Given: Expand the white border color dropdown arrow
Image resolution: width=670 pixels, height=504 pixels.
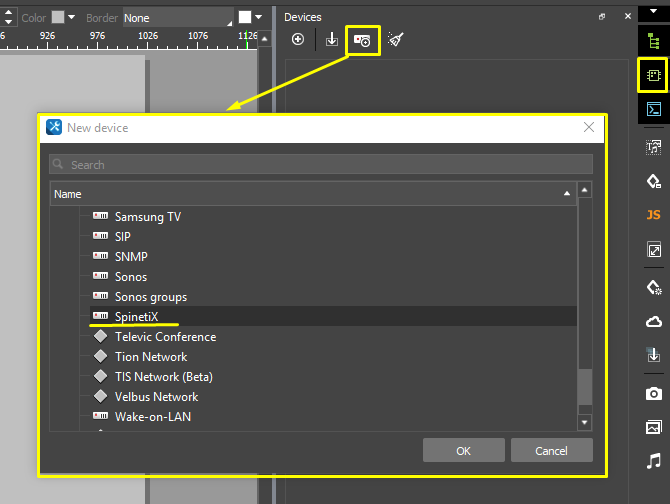Looking at the screenshot, I should tap(258, 18).
